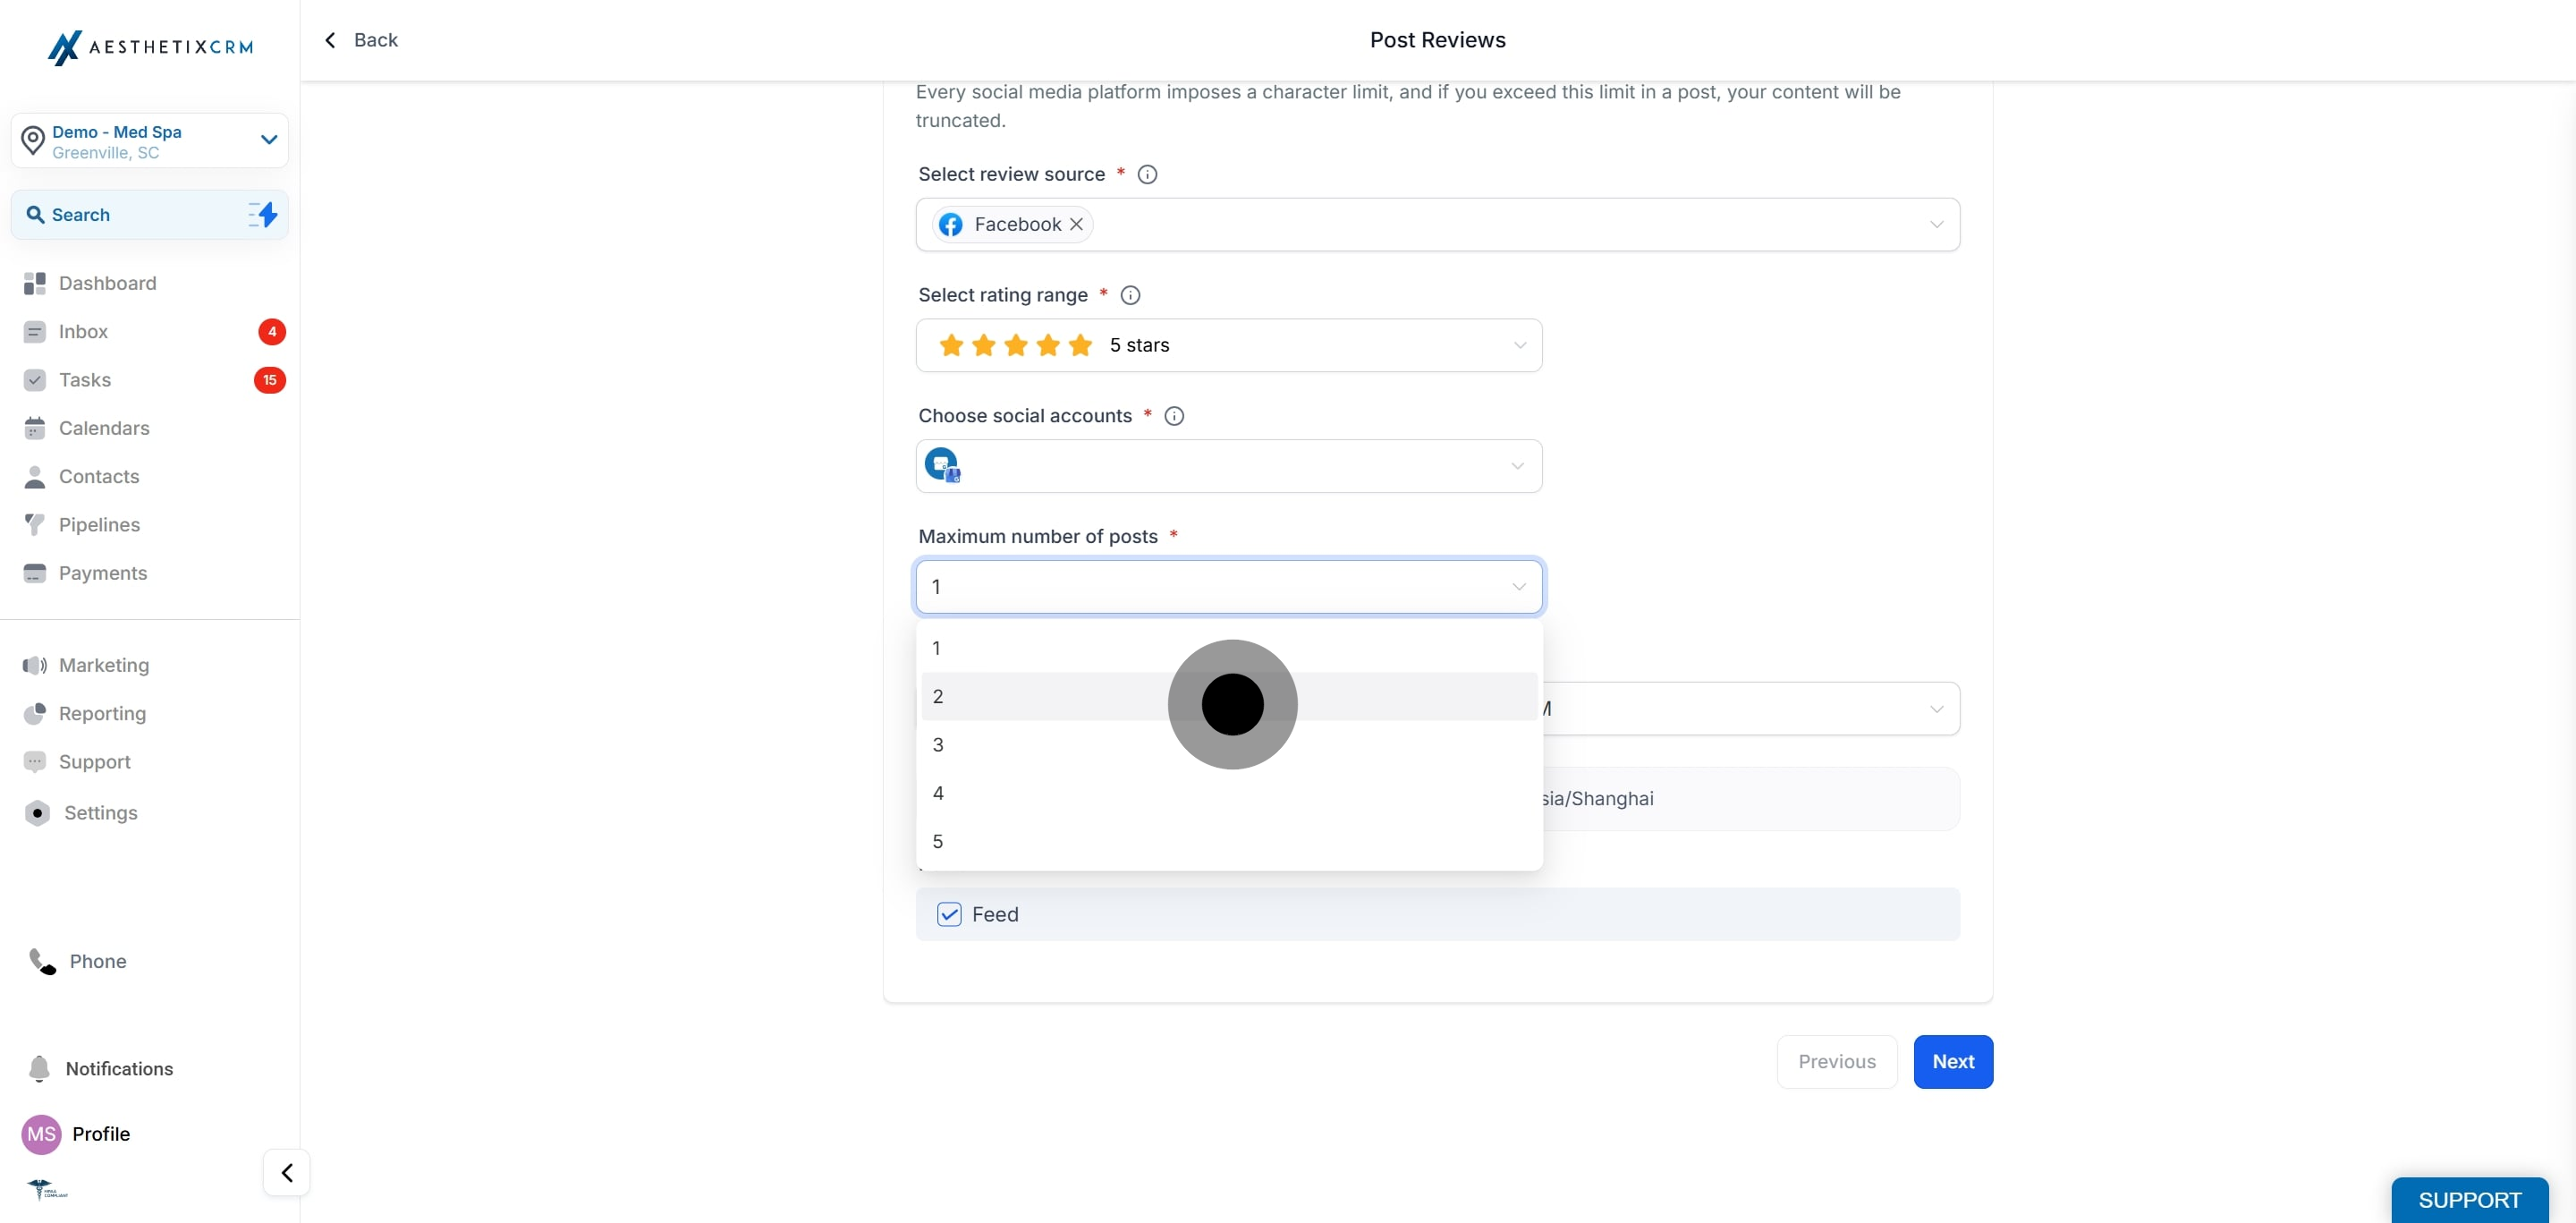Remove the Facebook review source tag
Image resolution: width=2576 pixels, height=1223 pixels.
[x=1076, y=224]
